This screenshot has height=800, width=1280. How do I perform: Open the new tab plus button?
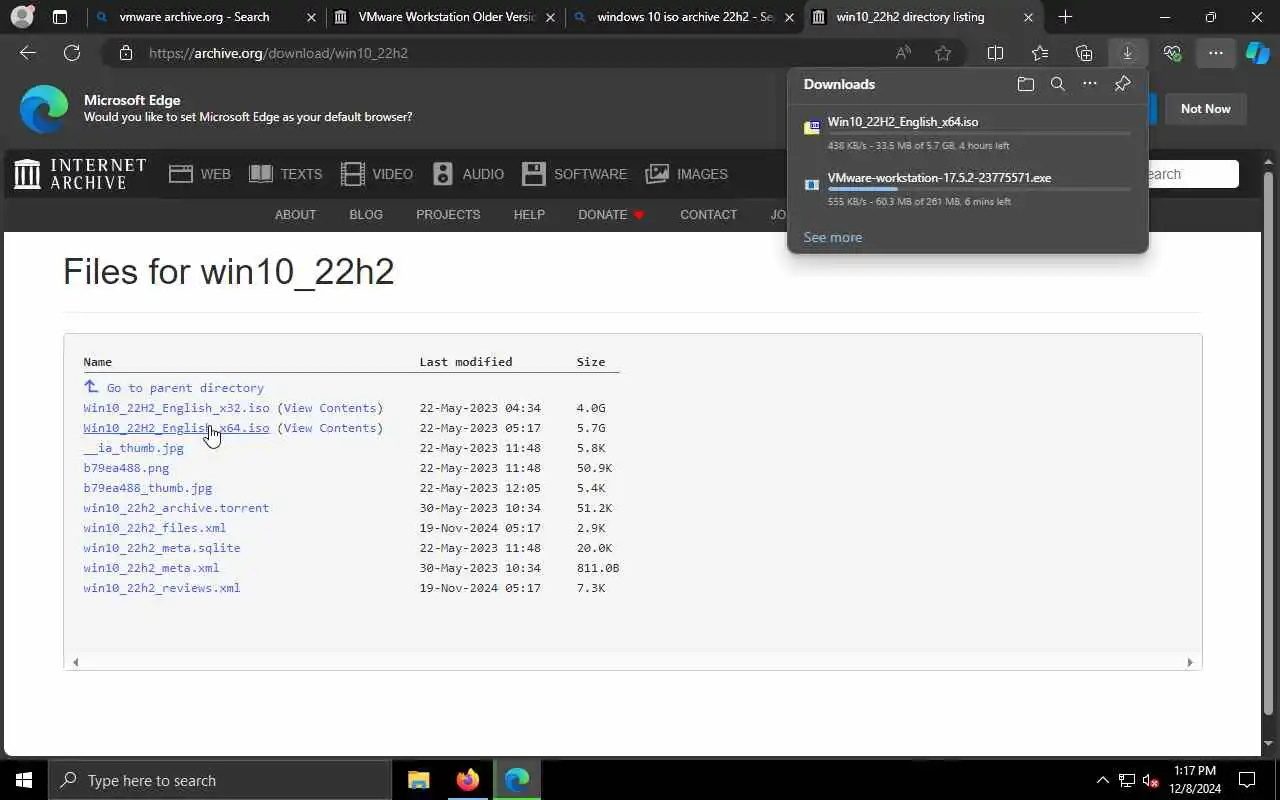(x=1065, y=17)
